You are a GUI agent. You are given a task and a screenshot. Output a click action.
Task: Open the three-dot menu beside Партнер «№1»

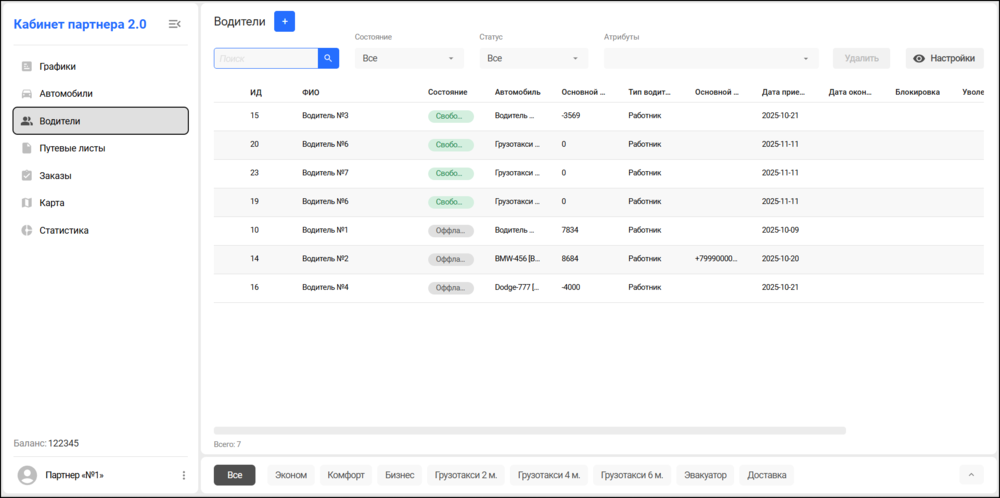coord(184,476)
